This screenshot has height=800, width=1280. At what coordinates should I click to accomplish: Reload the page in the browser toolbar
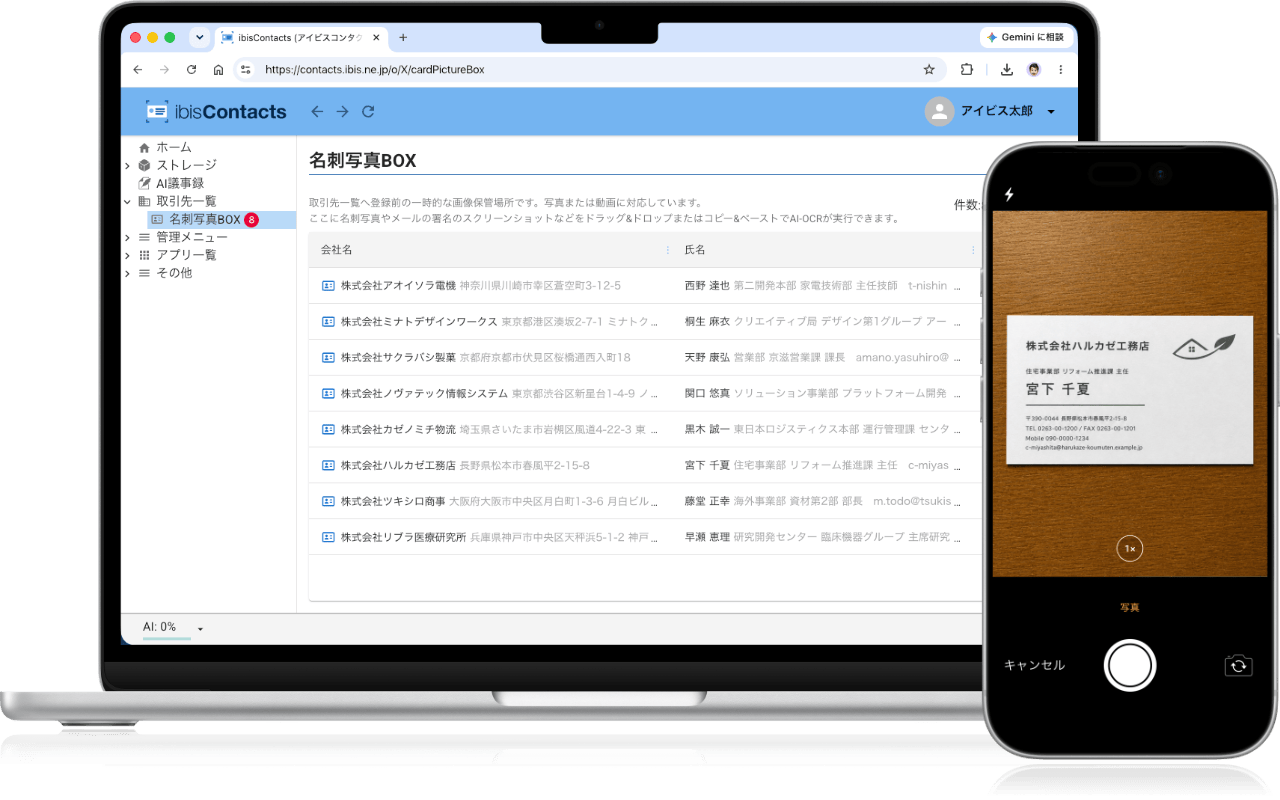click(x=192, y=70)
